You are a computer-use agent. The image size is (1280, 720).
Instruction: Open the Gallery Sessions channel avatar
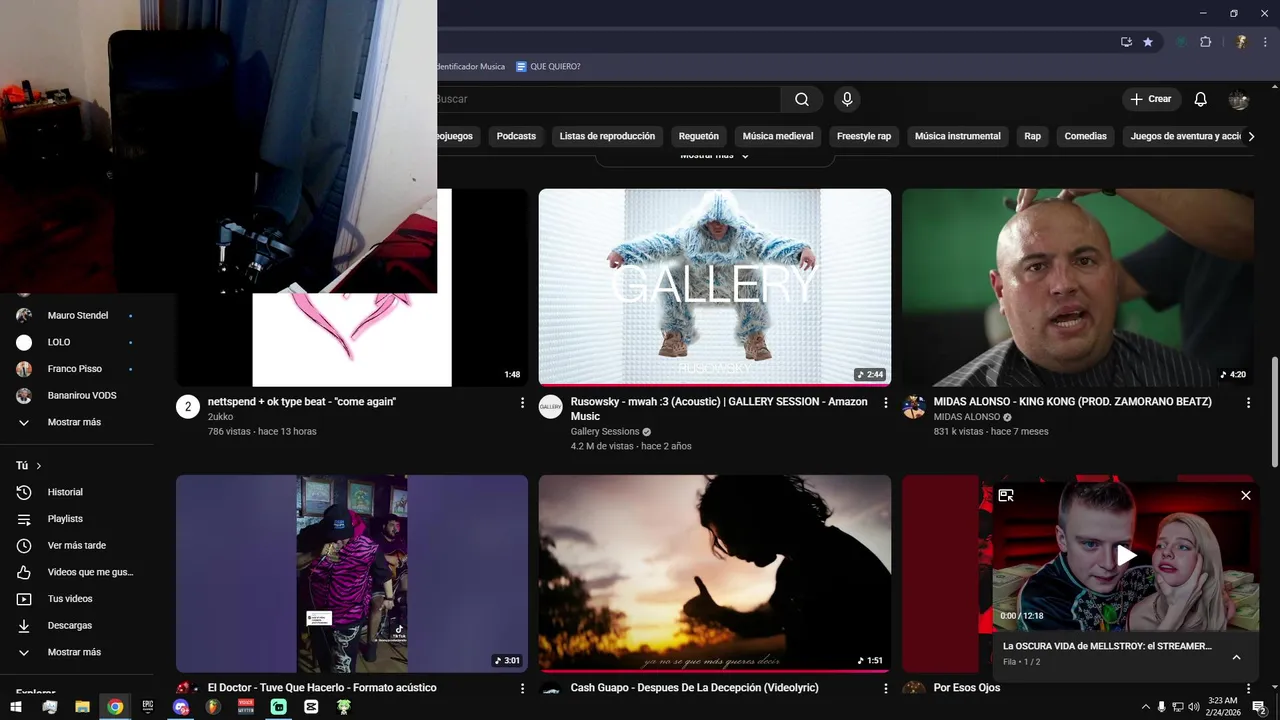coord(551,407)
